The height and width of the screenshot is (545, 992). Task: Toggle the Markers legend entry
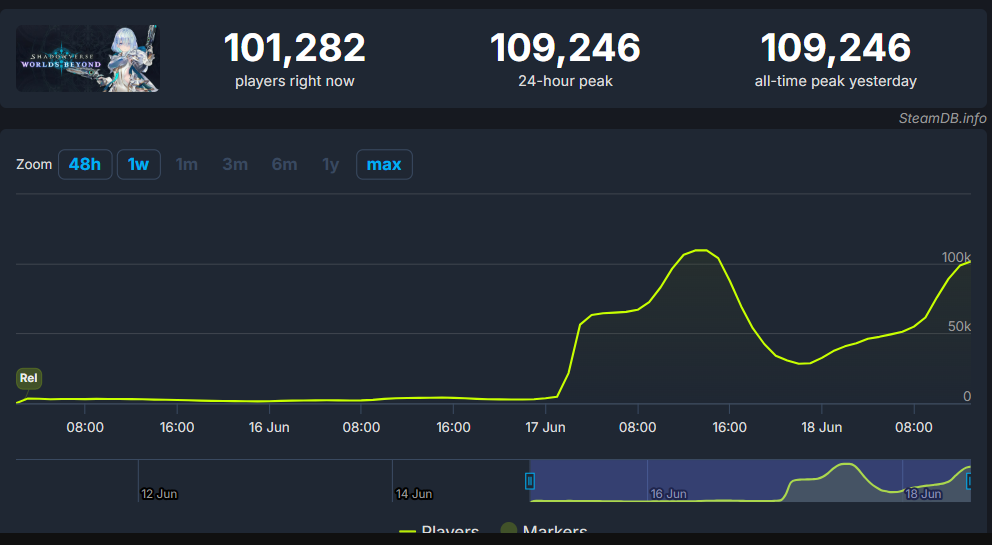click(544, 531)
